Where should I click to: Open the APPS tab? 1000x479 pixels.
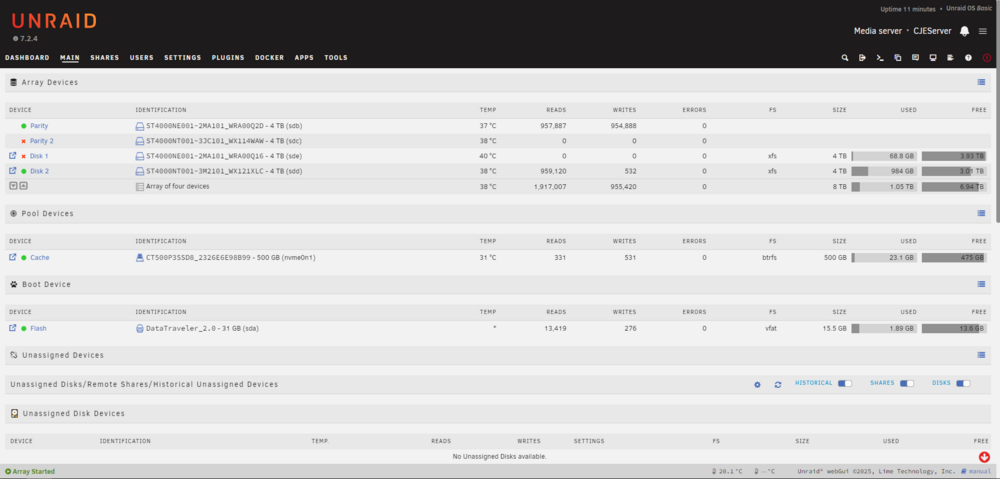[x=304, y=57]
